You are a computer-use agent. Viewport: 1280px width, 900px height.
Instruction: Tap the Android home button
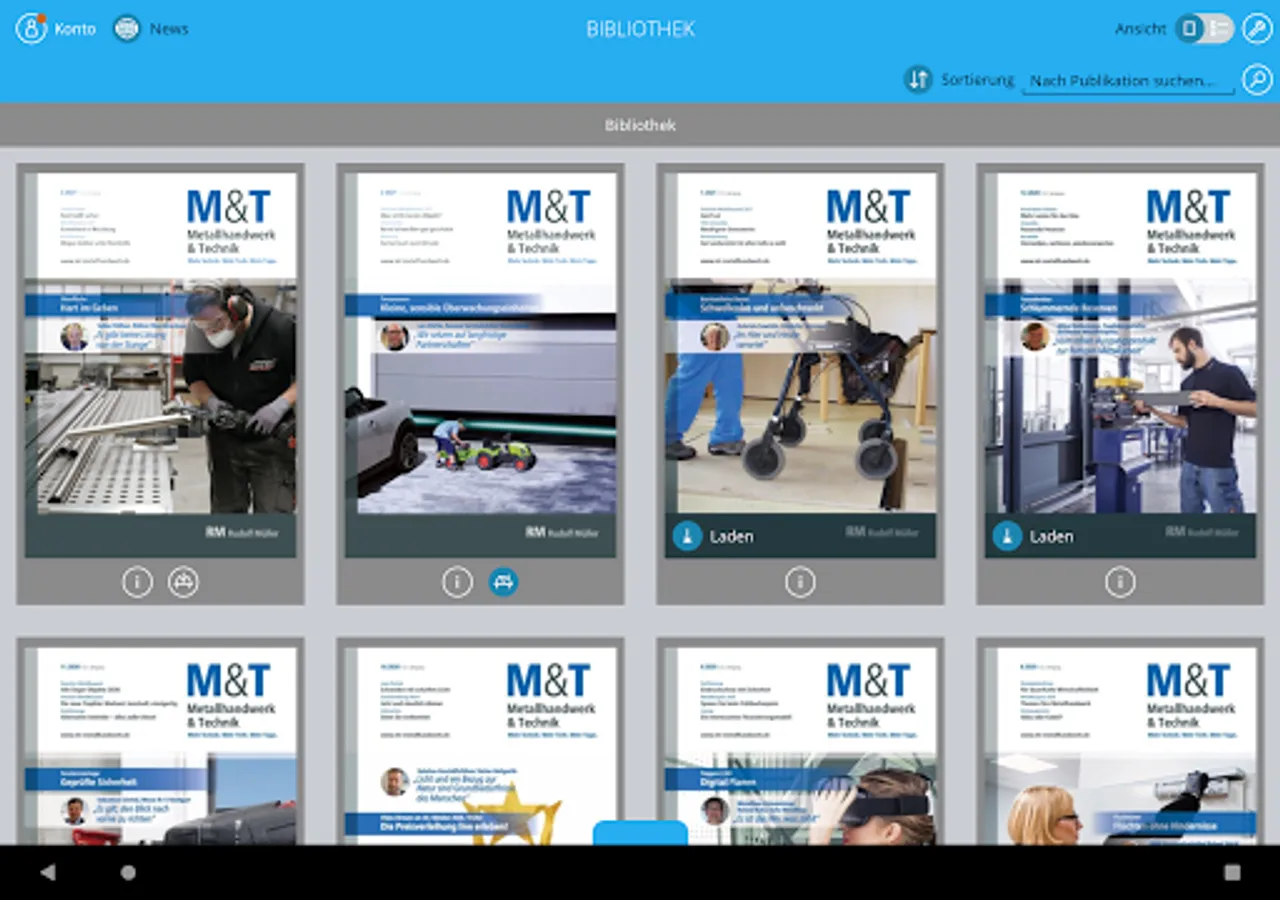(128, 872)
